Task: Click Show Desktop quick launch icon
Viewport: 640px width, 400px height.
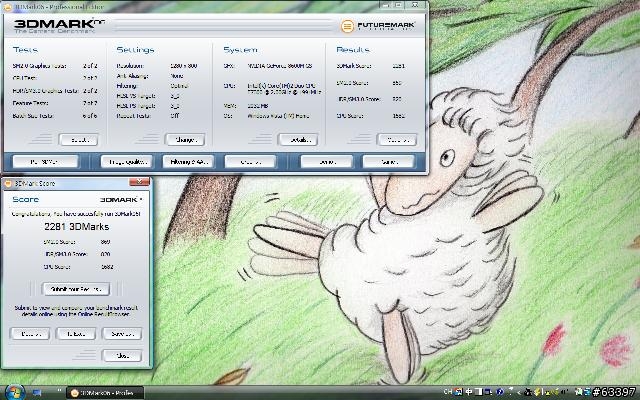Action: pos(37,393)
